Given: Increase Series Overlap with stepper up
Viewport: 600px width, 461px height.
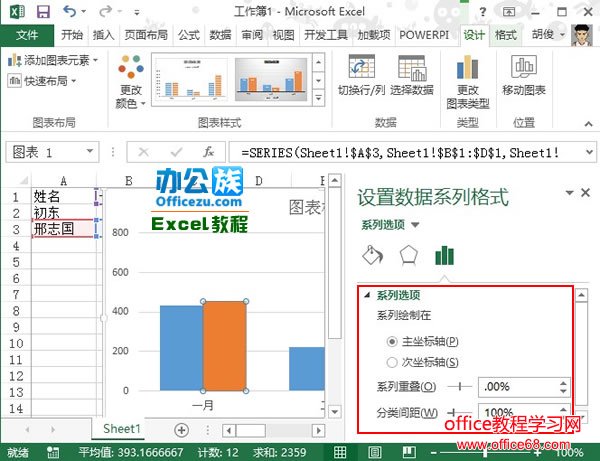Looking at the screenshot, I should [x=563, y=383].
